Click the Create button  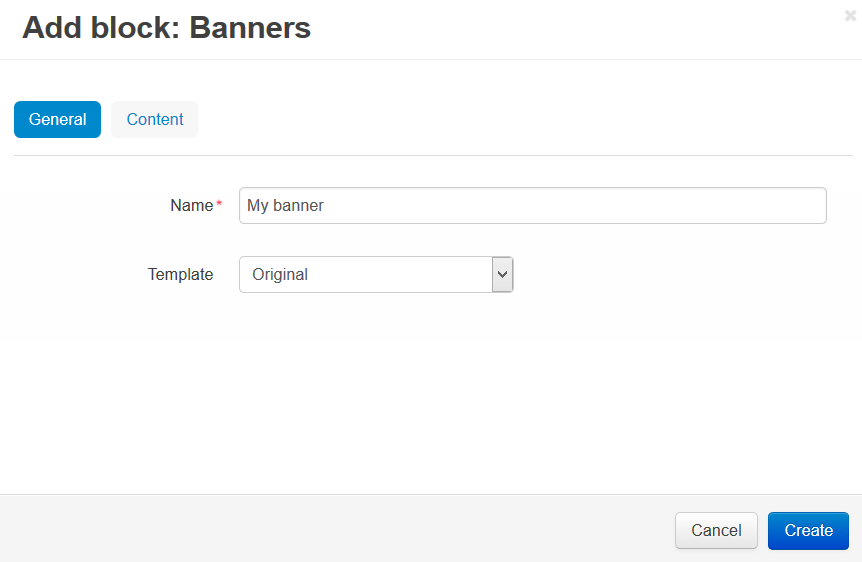tap(808, 531)
